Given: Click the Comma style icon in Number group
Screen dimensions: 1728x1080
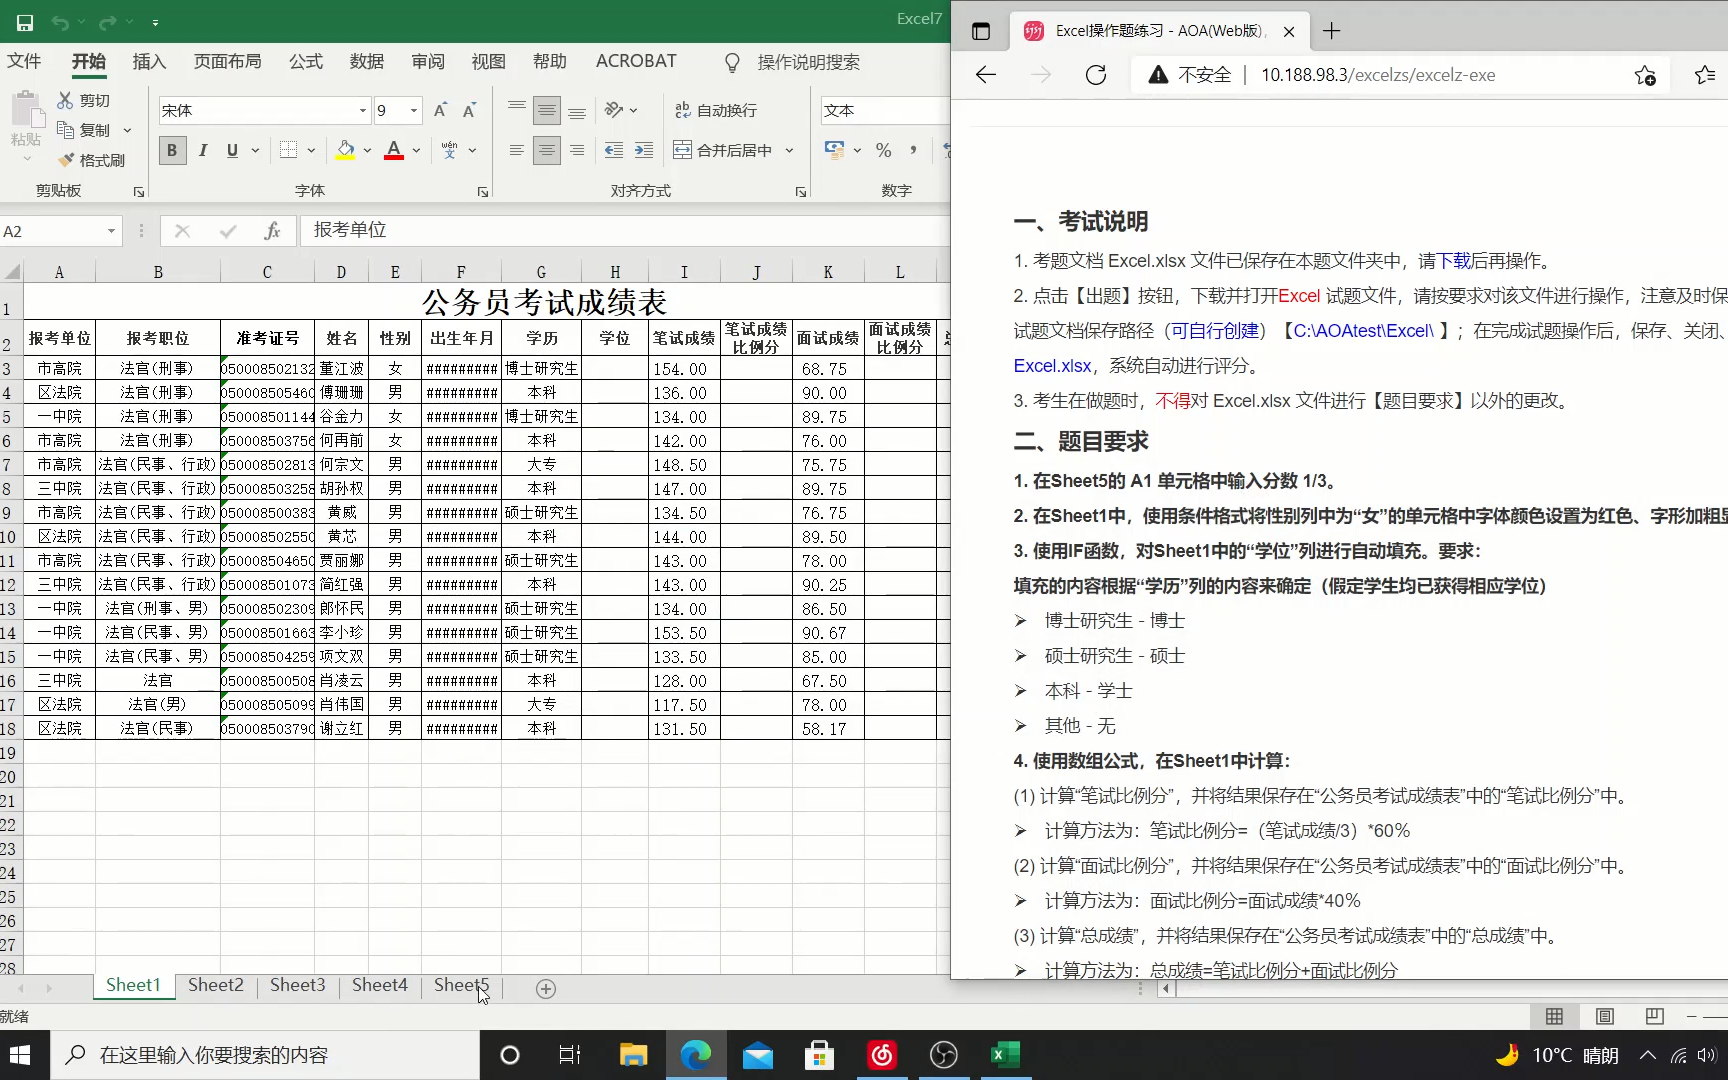Looking at the screenshot, I should [913, 150].
